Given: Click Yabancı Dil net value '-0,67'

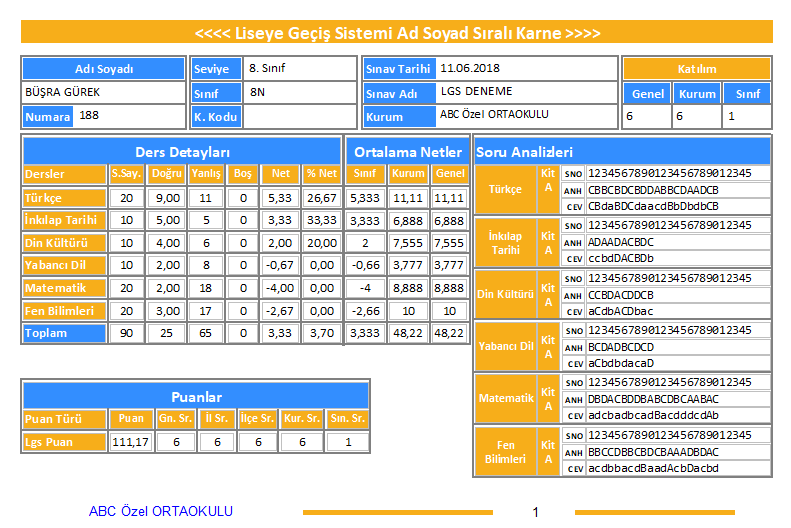Looking at the screenshot, I should (280, 265).
